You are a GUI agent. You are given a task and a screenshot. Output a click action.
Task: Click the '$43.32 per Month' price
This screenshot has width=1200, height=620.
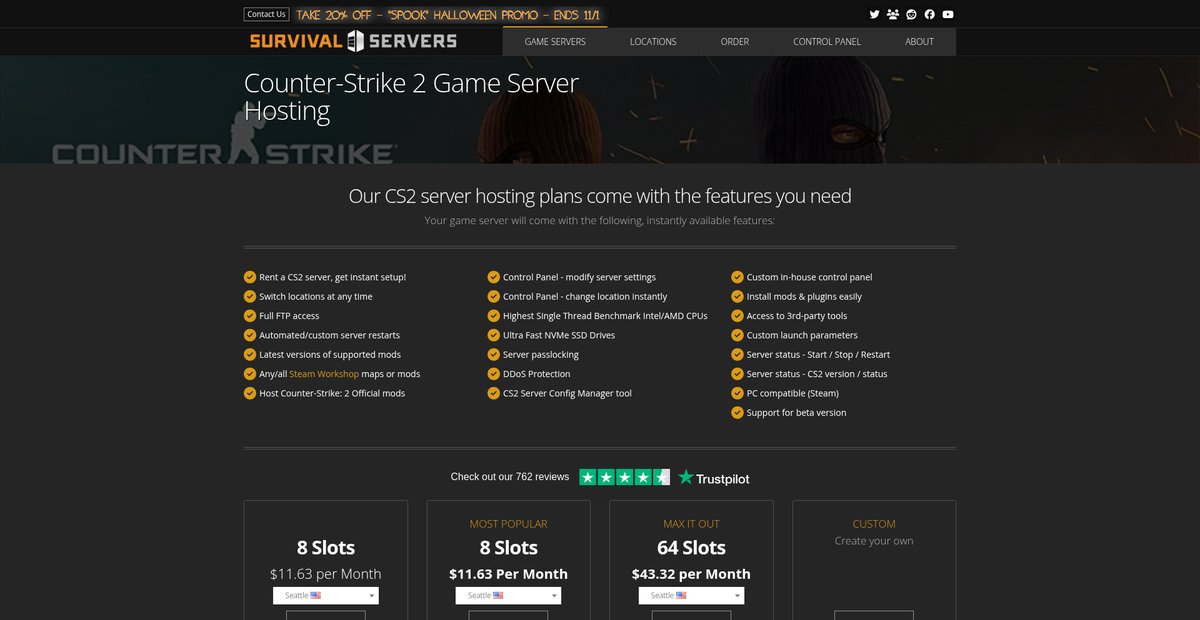(691, 574)
